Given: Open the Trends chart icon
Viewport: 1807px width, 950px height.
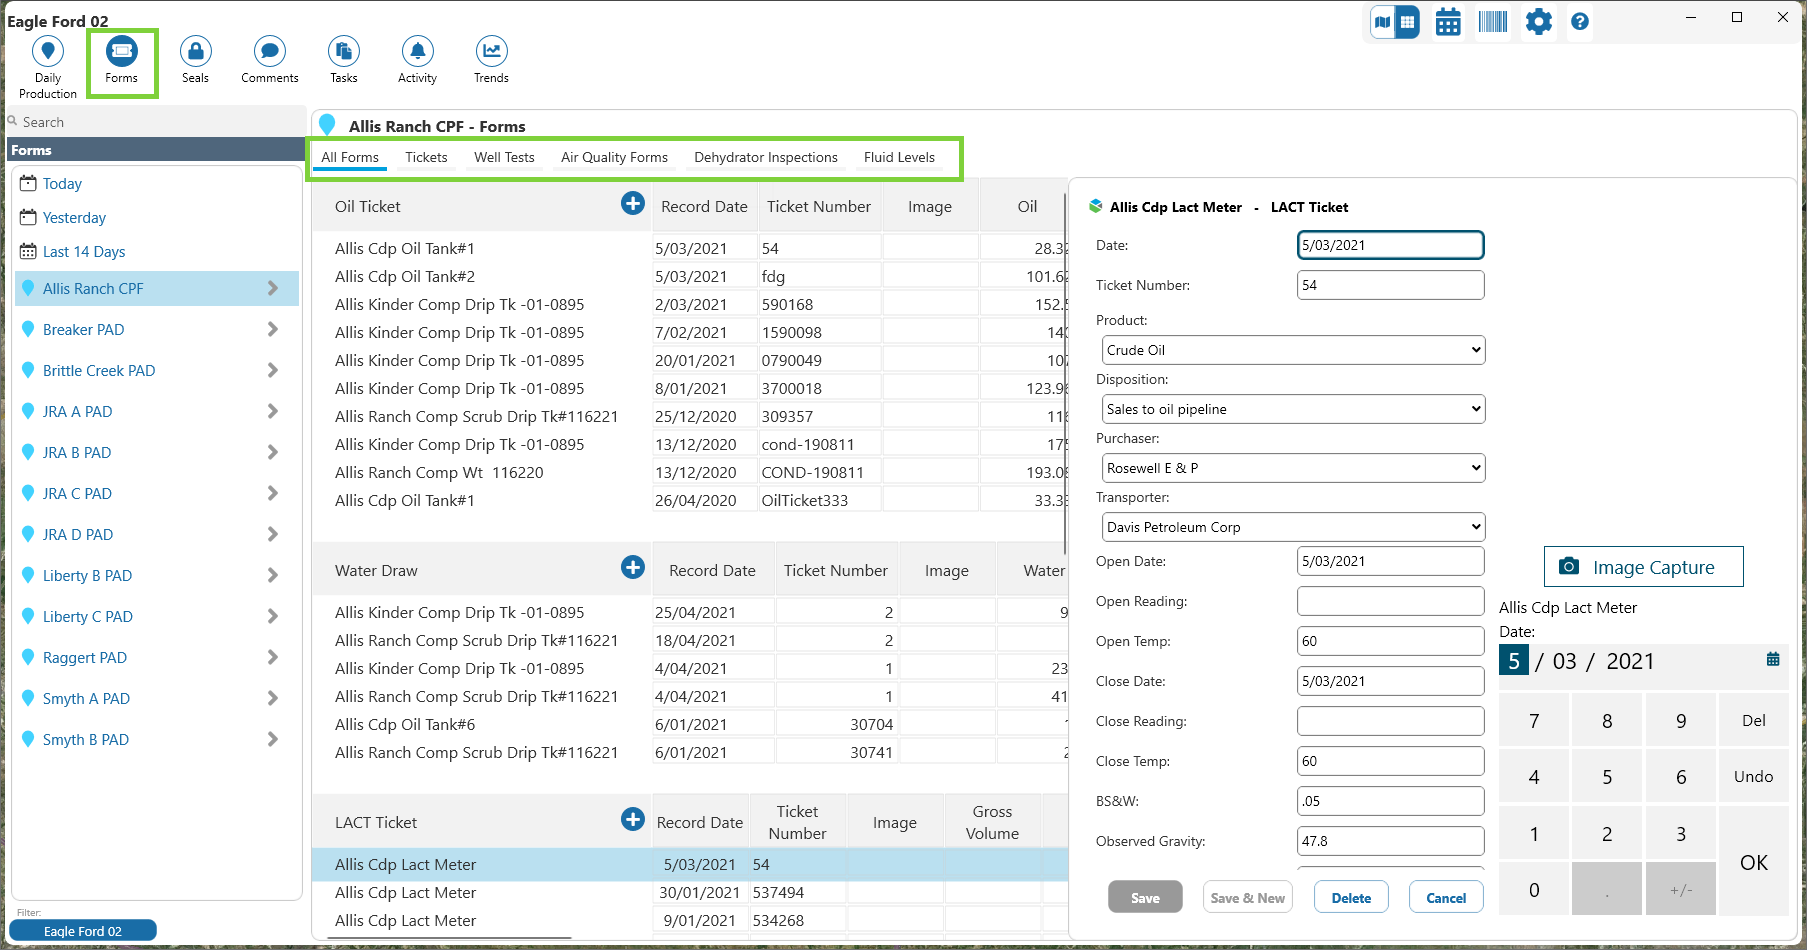Looking at the screenshot, I should (491, 52).
